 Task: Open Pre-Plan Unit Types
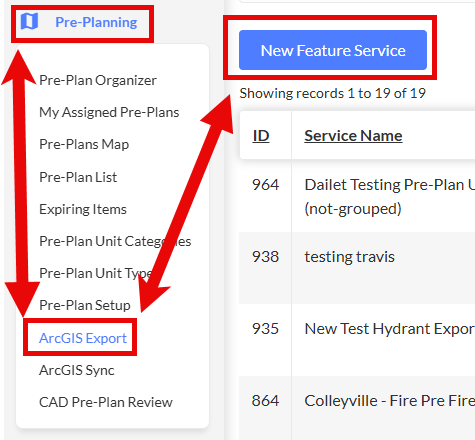pos(96,273)
